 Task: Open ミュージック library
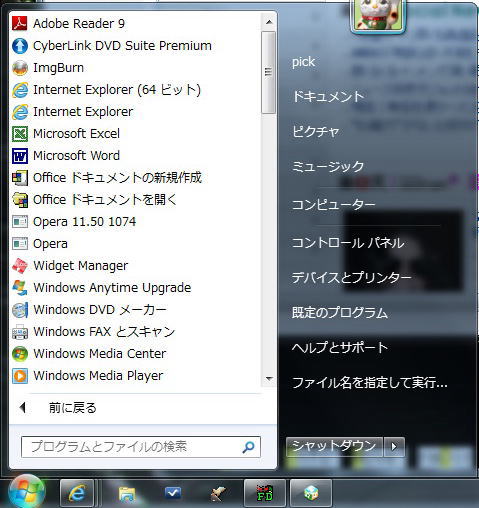coord(328,166)
